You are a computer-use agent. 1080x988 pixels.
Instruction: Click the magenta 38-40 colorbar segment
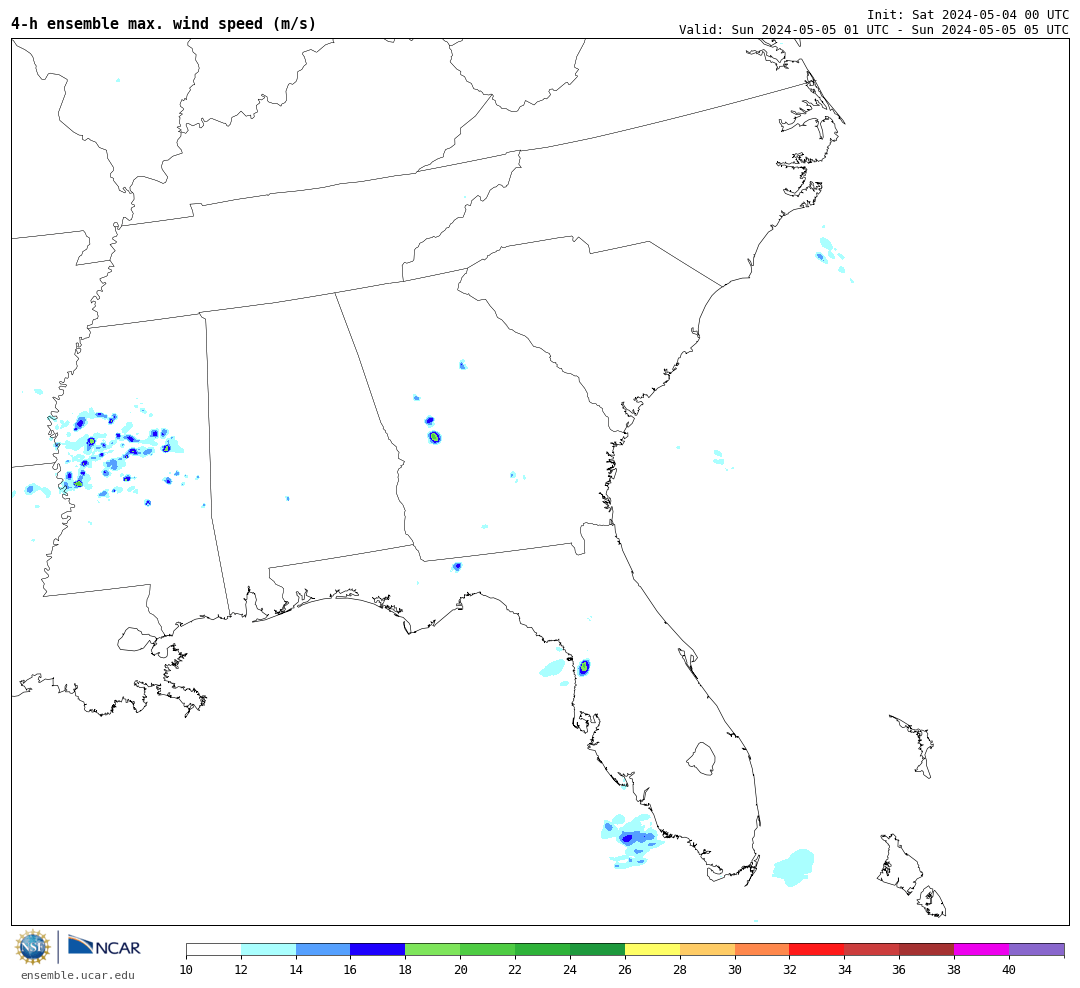click(x=982, y=950)
